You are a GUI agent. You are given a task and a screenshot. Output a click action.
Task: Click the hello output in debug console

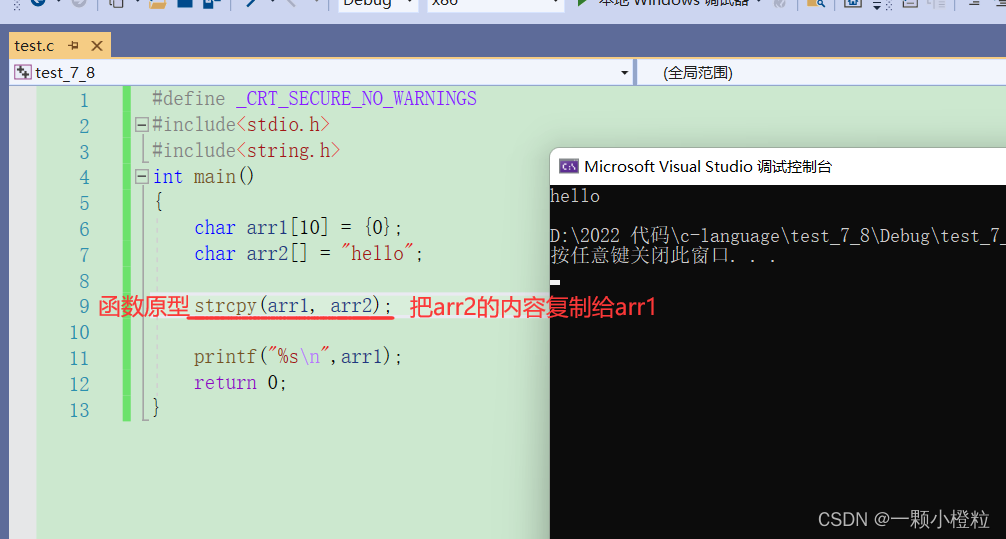coord(575,196)
